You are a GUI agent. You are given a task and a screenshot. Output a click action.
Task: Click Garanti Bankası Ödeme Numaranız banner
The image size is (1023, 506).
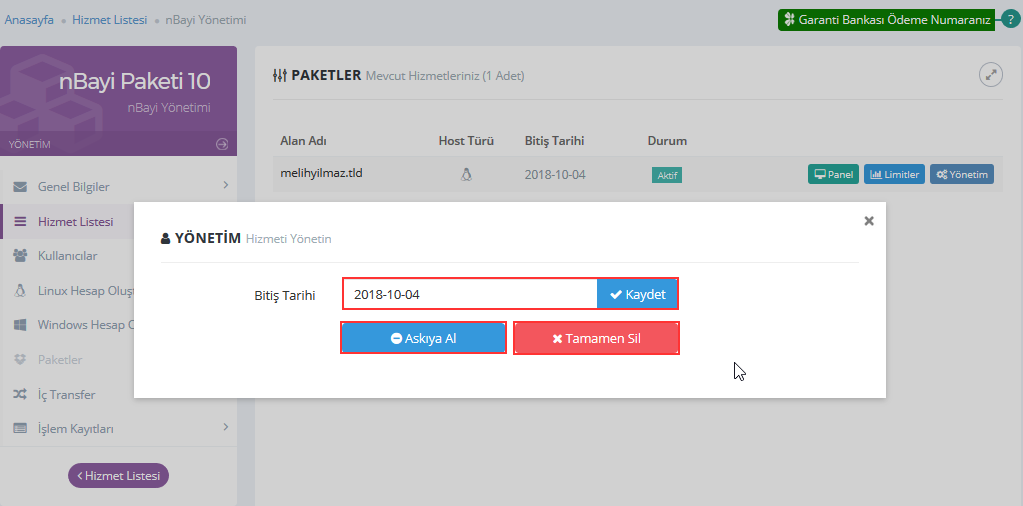[885, 20]
